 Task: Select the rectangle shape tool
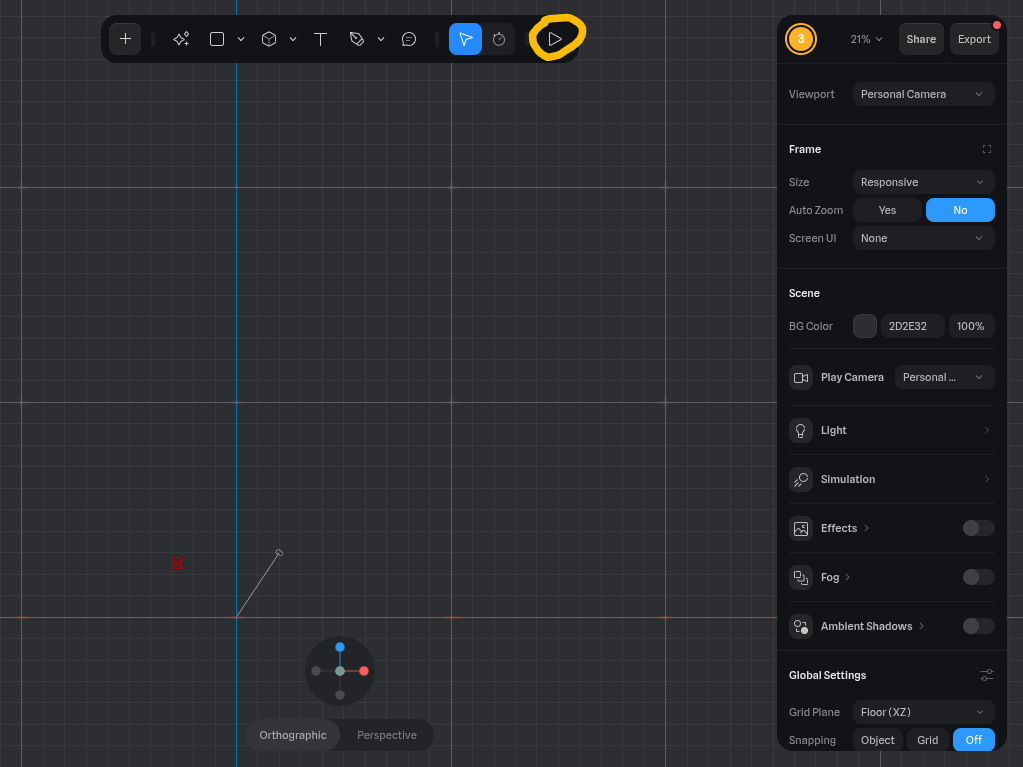point(217,39)
